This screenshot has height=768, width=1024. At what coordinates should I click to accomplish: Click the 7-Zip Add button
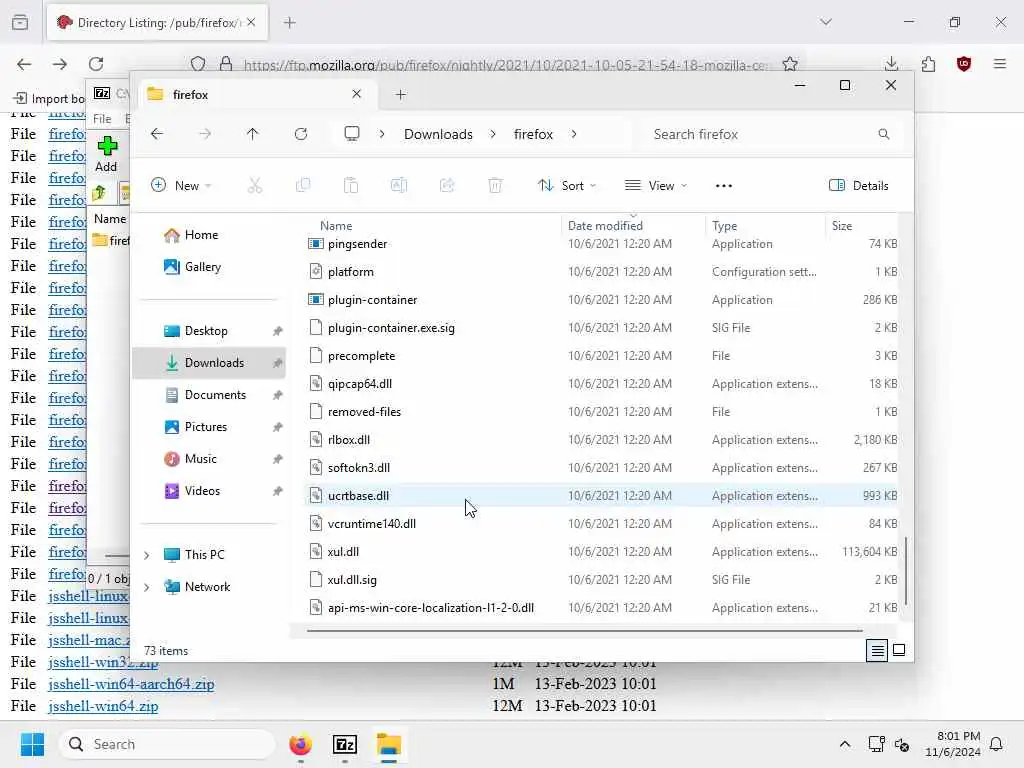pyautogui.click(x=106, y=154)
